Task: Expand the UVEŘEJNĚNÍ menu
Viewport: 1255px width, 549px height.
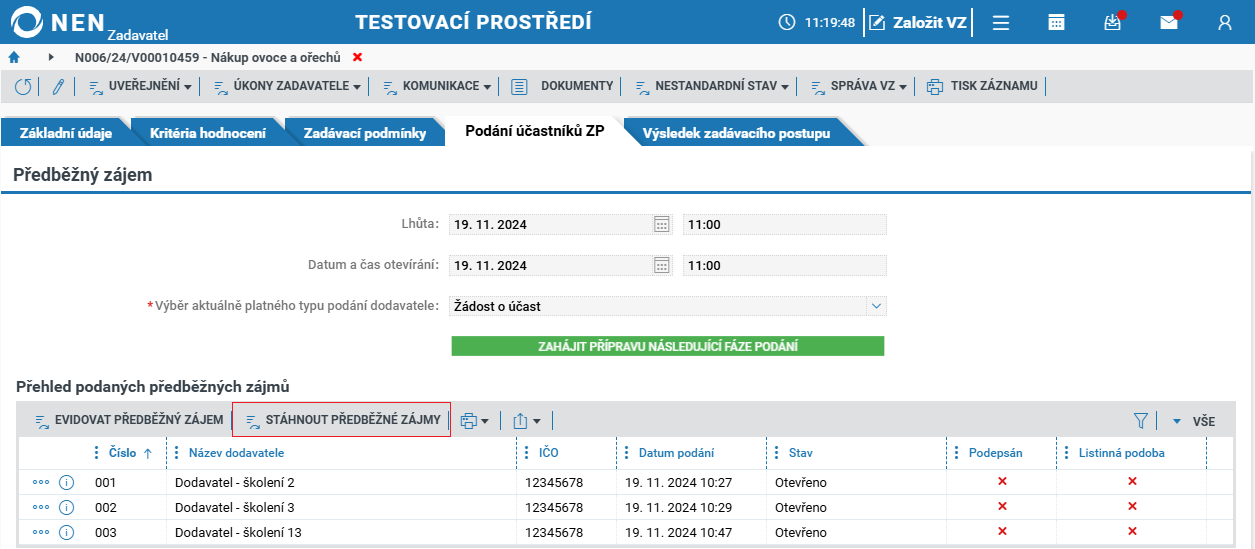Action: click(141, 86)
